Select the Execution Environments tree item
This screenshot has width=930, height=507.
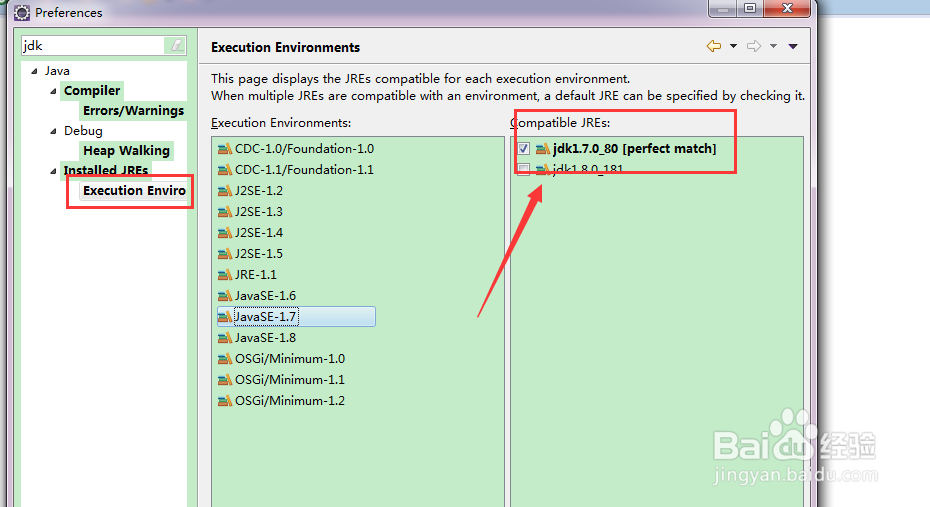tap(134, 190)
